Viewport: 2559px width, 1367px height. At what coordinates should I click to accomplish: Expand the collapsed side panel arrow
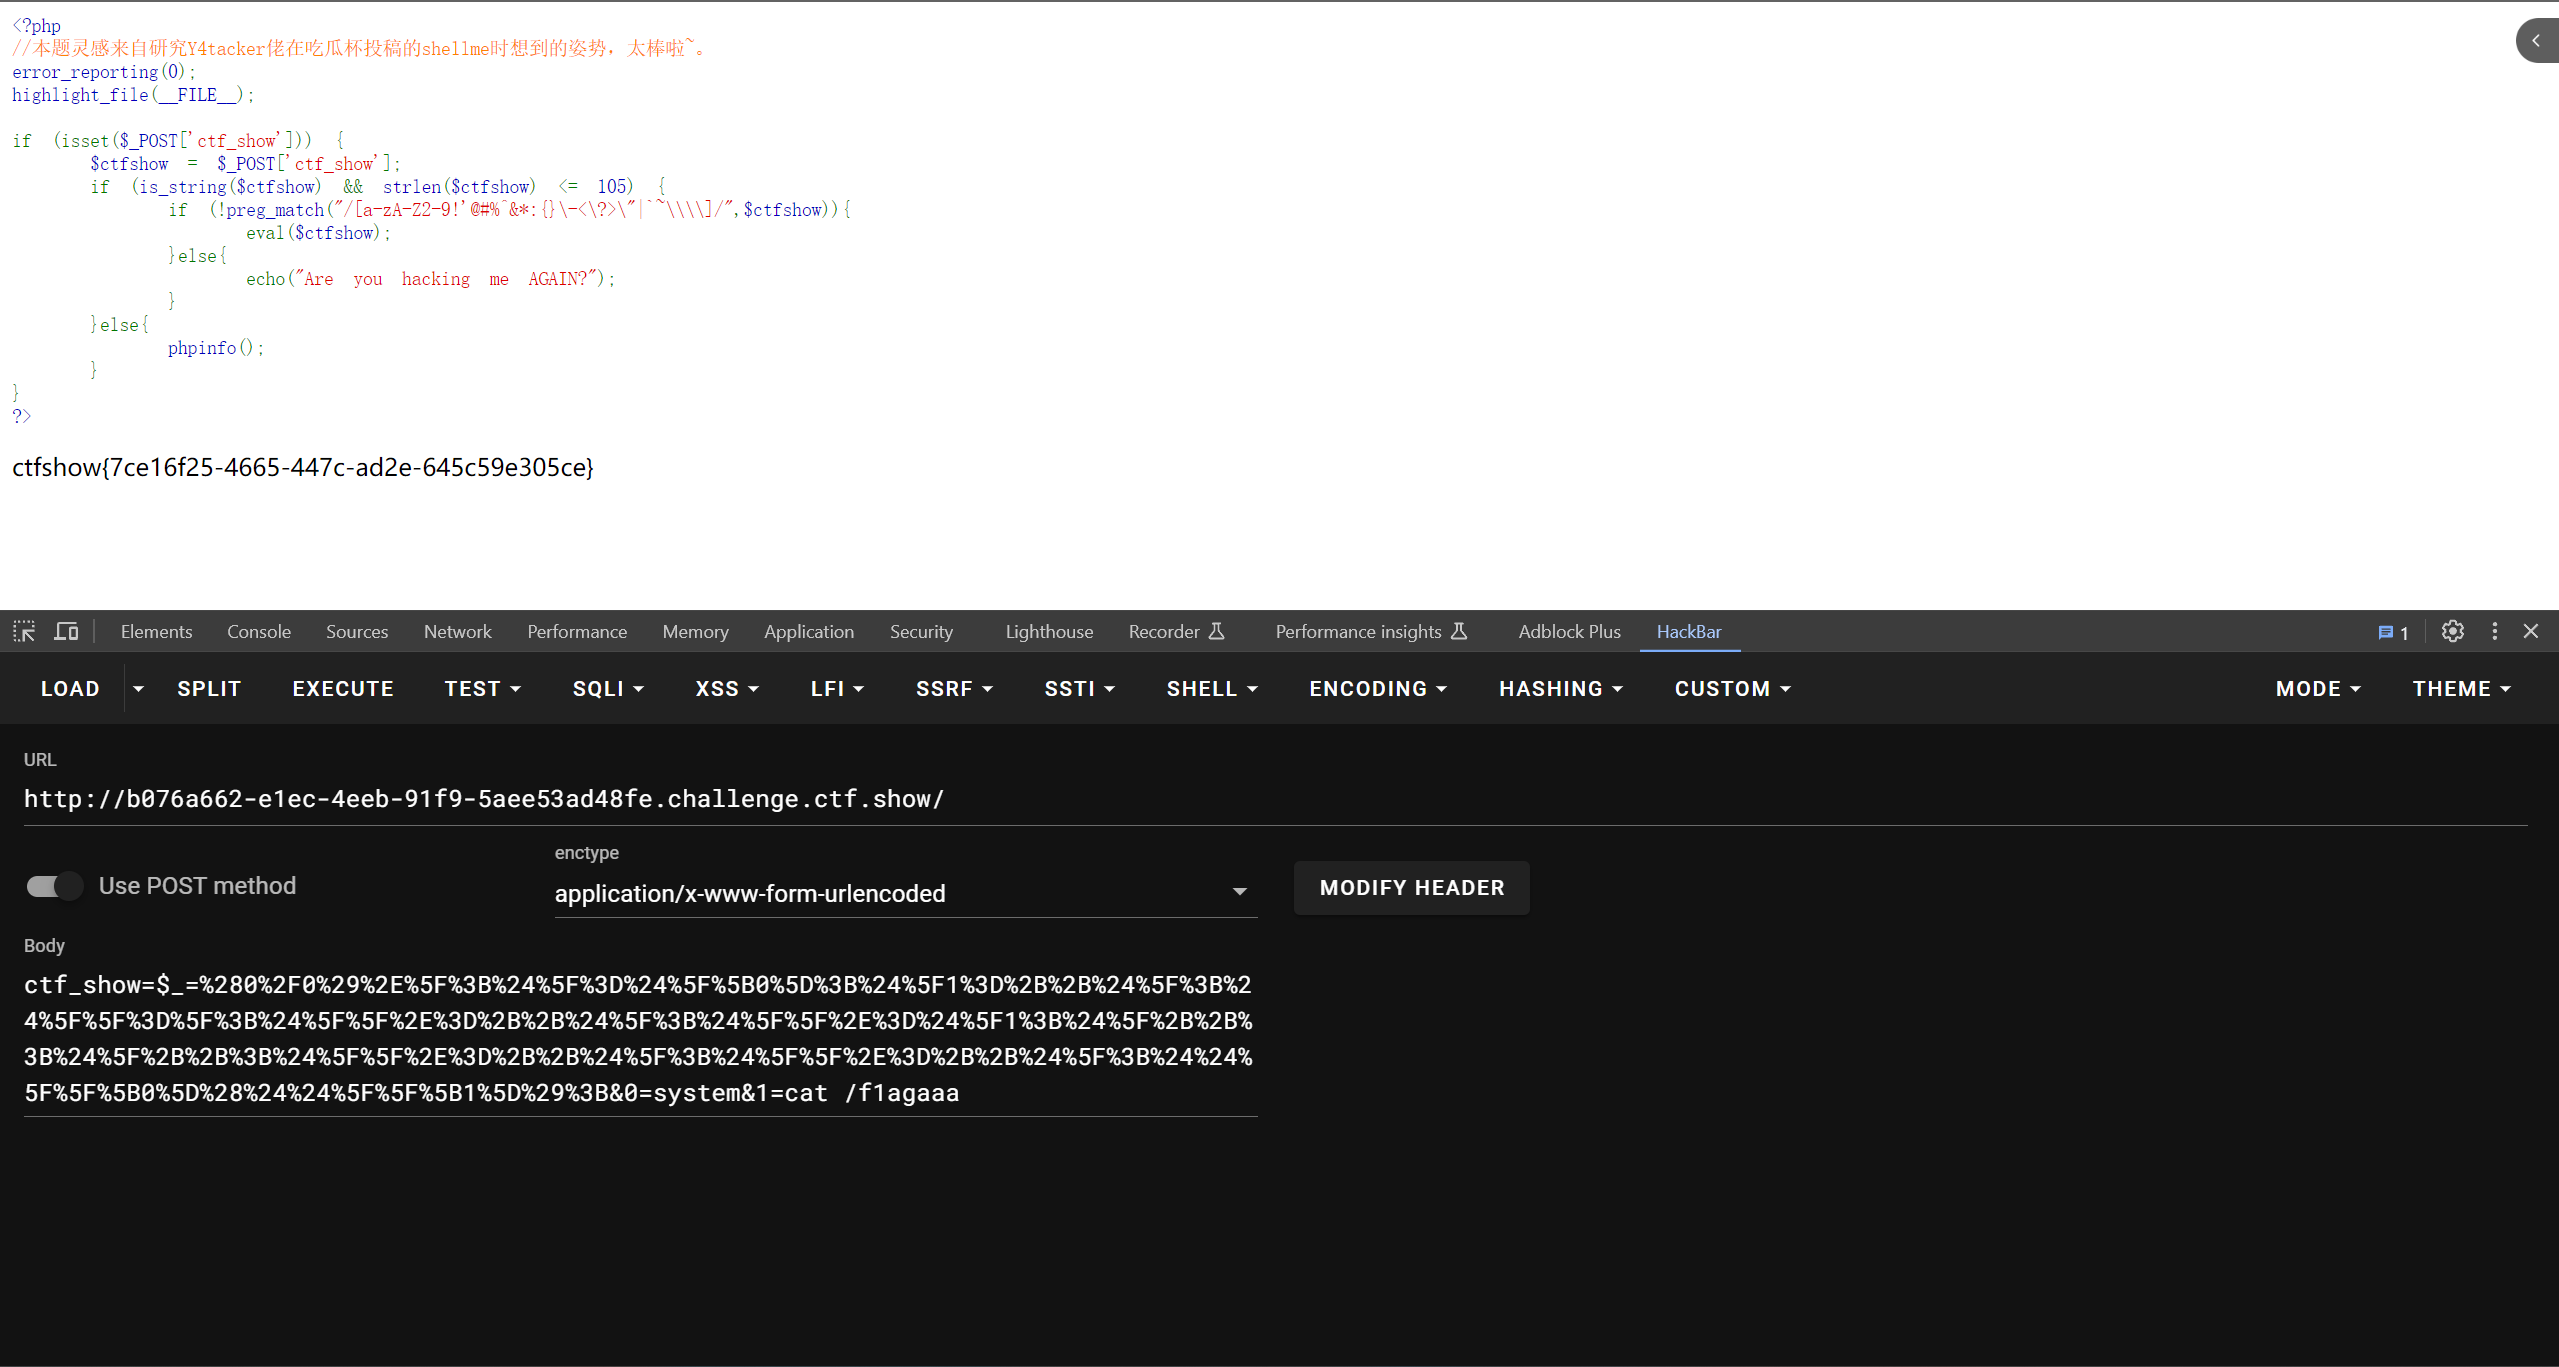pyautogui.click(x=2536, y=41)
